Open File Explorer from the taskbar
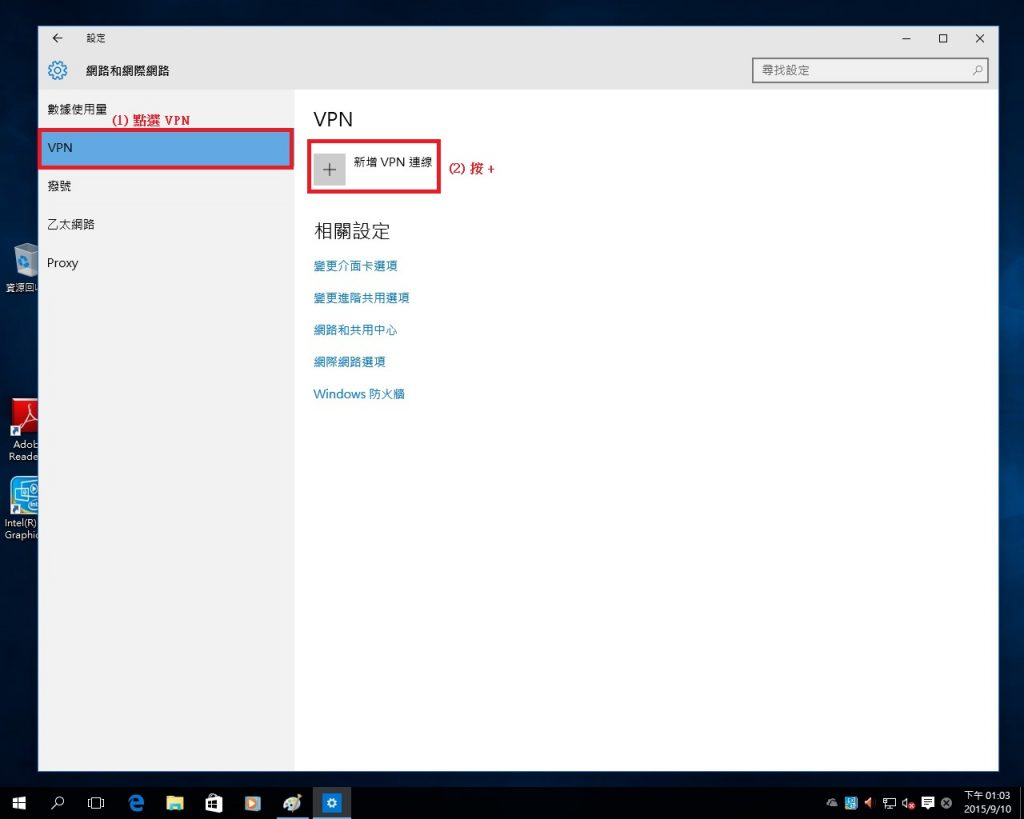The height and width of the screenshot is (819, 1024). pos(175,802)
